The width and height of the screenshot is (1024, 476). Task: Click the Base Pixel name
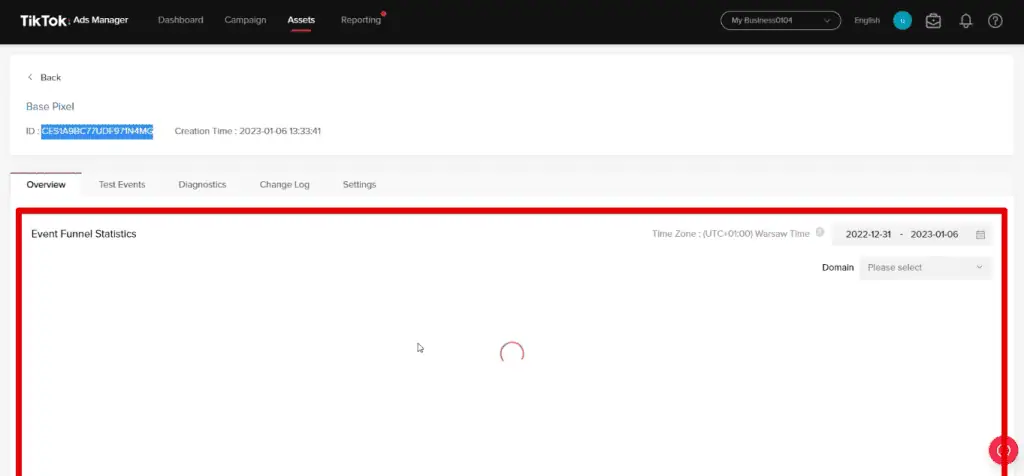tap(50, 106)
